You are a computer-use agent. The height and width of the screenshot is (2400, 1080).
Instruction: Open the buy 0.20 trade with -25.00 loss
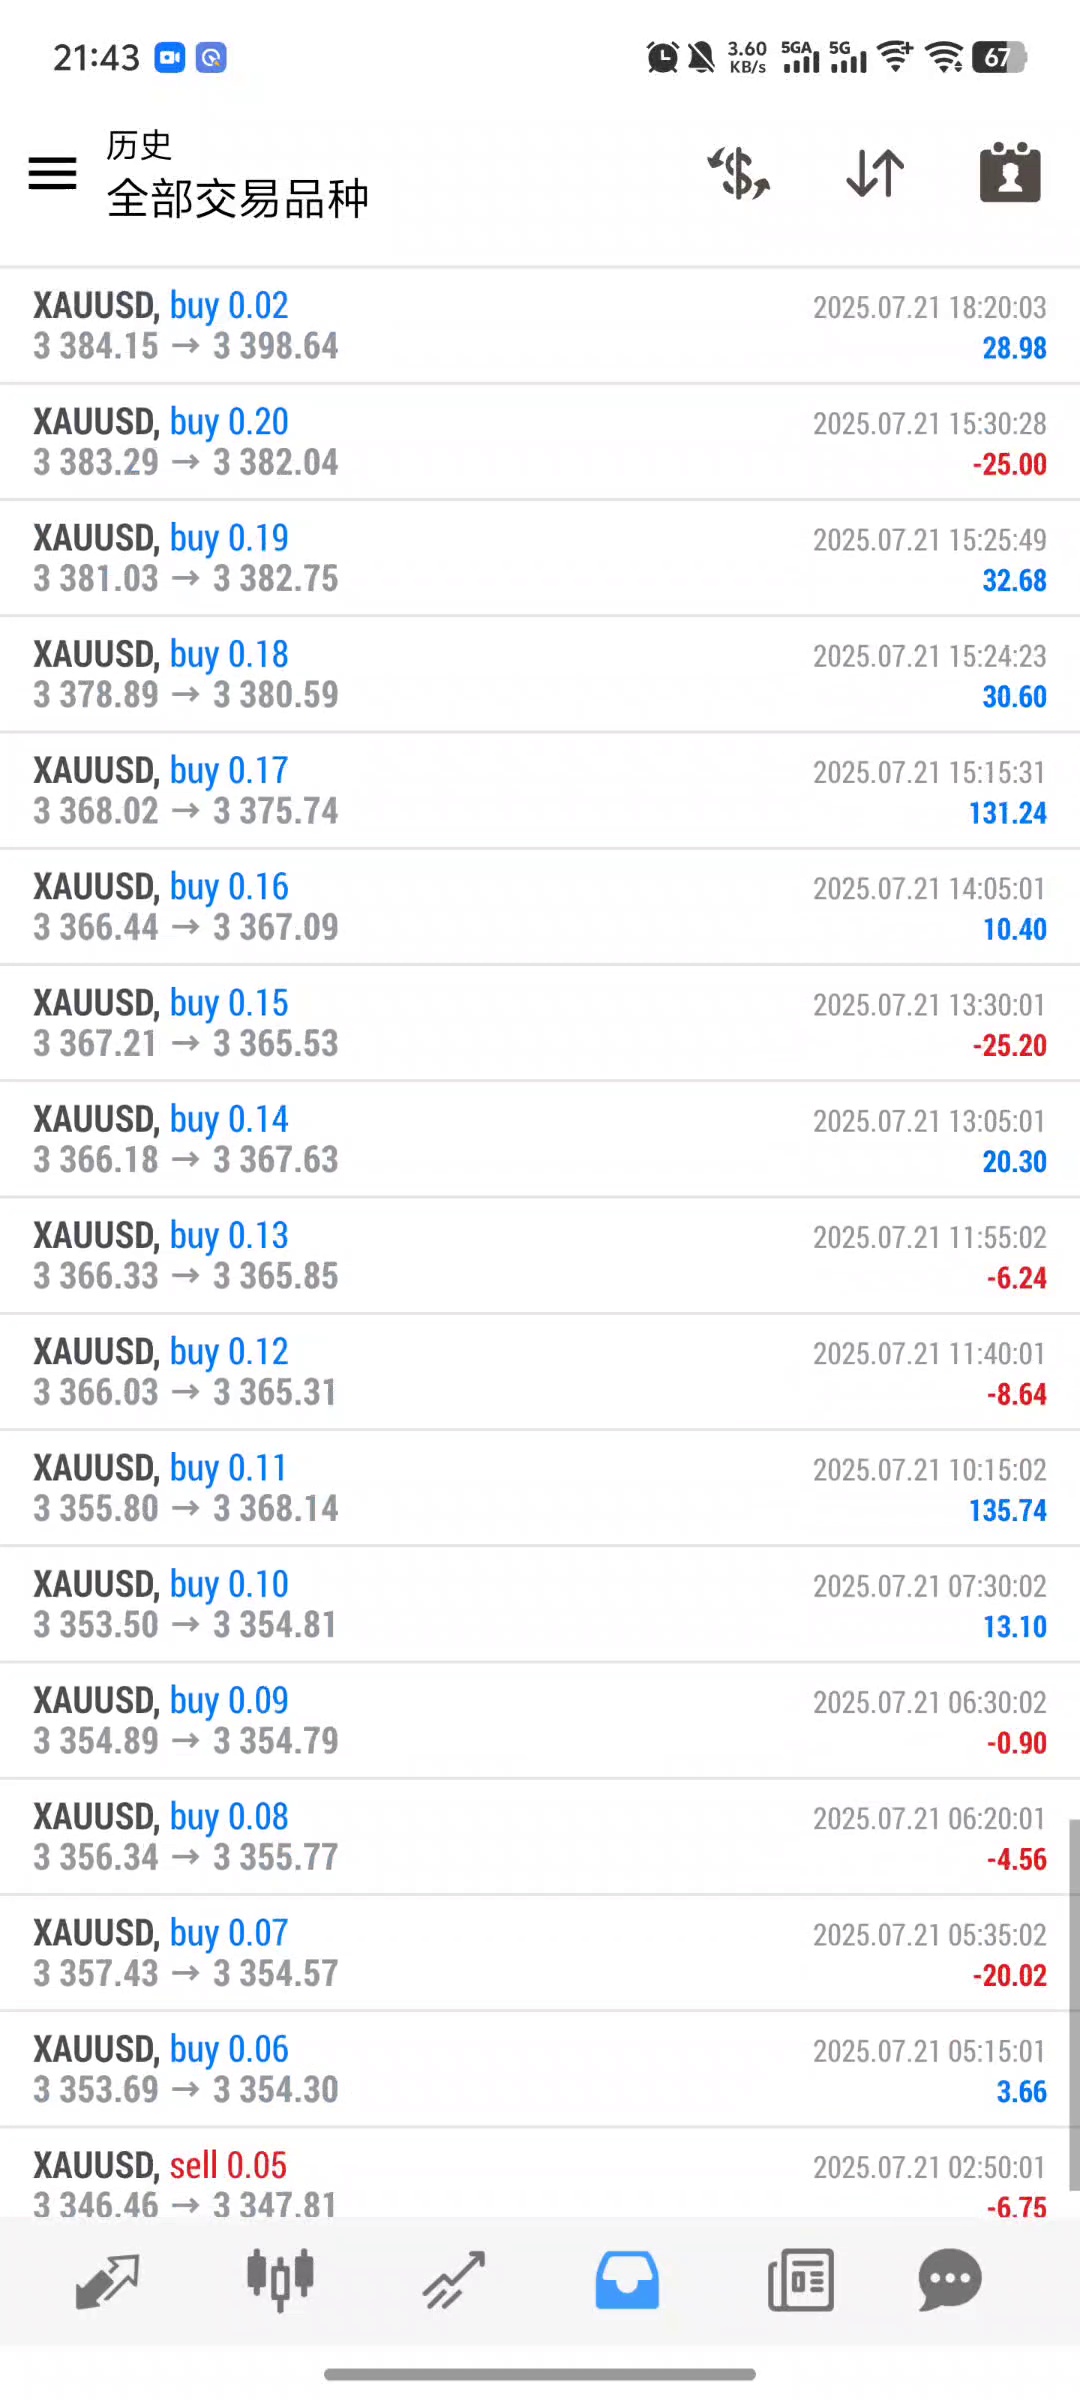[x=540, y=442]
